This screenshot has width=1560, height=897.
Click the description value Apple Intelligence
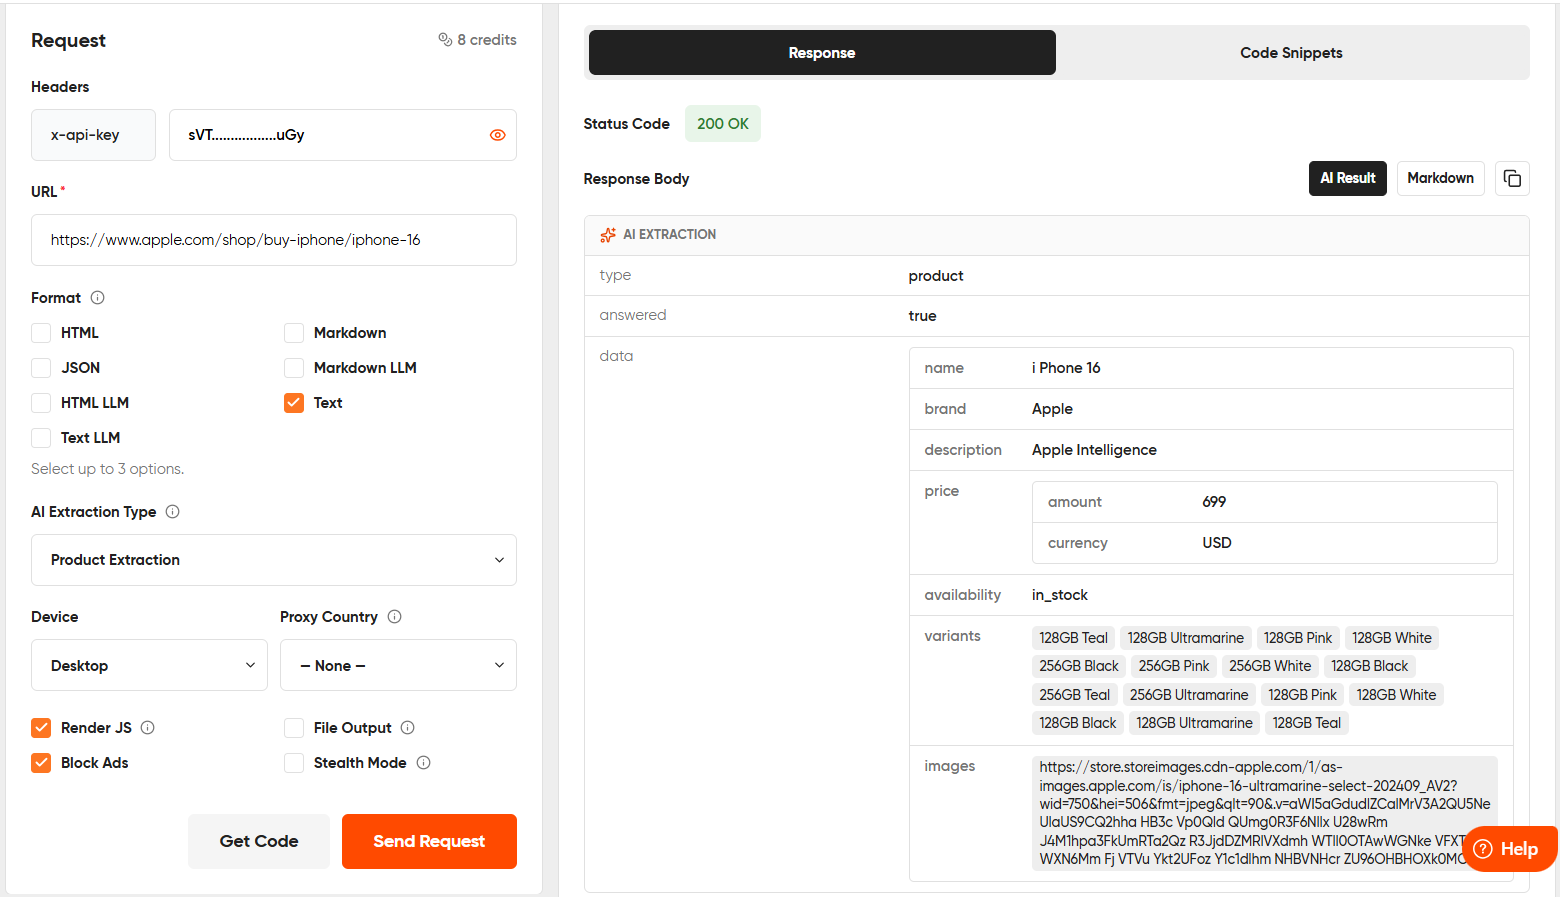1094,450
